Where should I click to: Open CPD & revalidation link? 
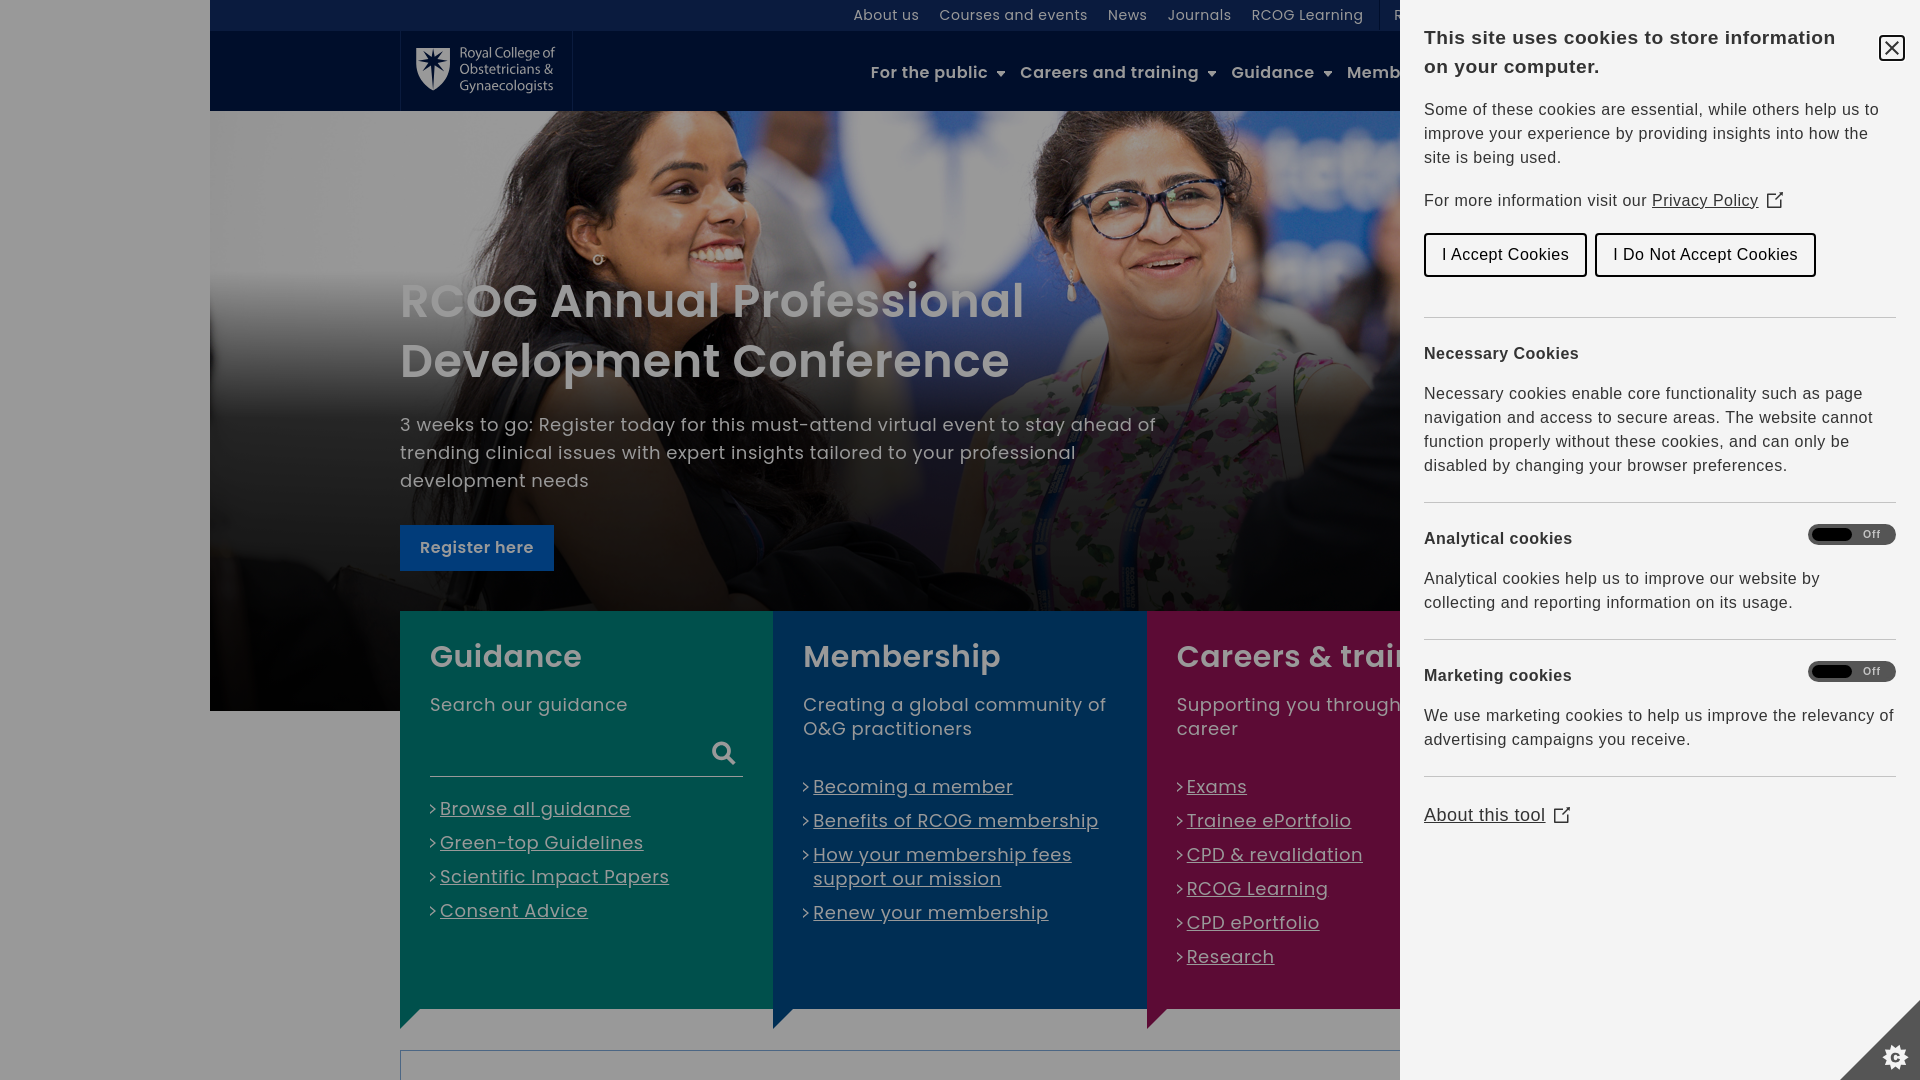click(x=1274, y=855)
